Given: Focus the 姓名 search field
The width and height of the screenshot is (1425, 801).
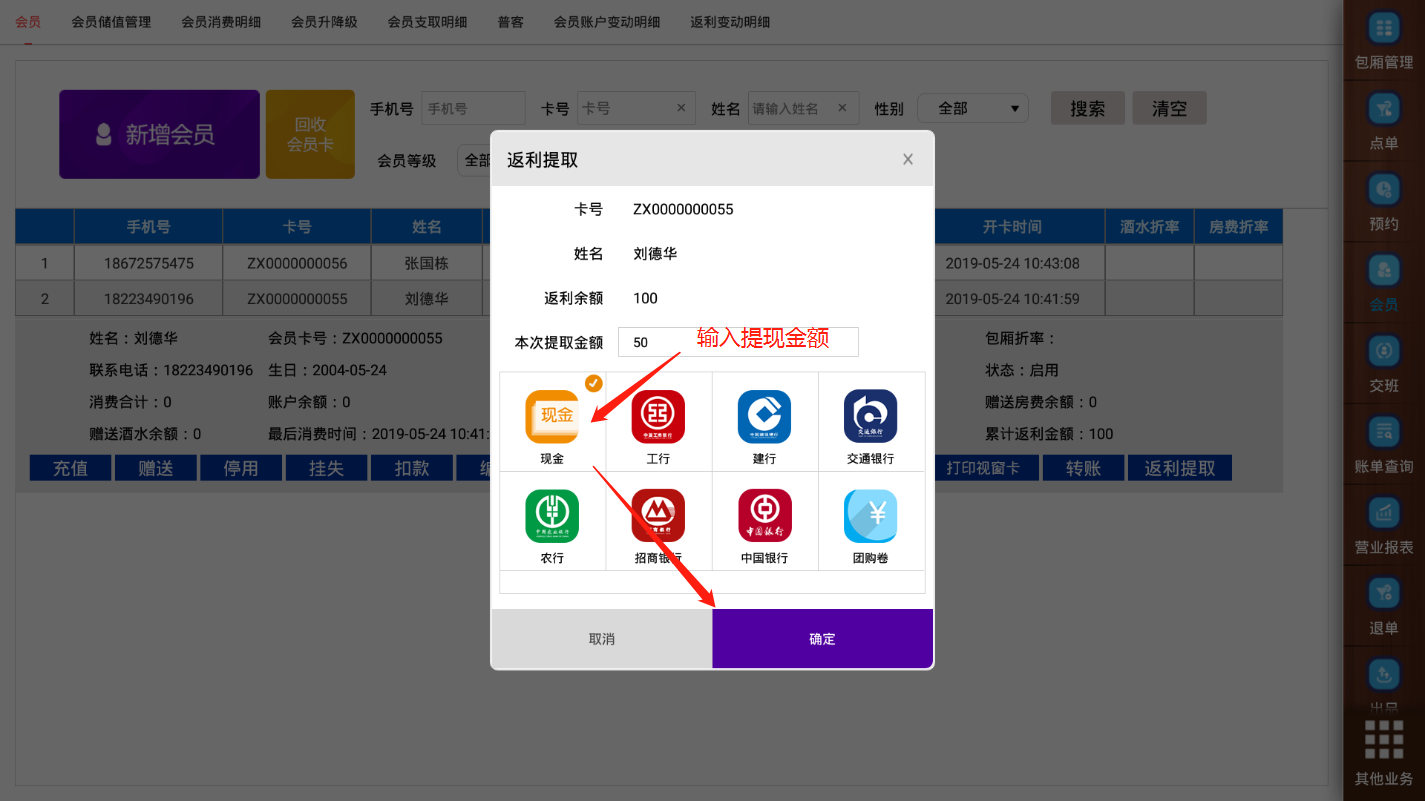Looking at the screenshot, I should pos(803,108).
